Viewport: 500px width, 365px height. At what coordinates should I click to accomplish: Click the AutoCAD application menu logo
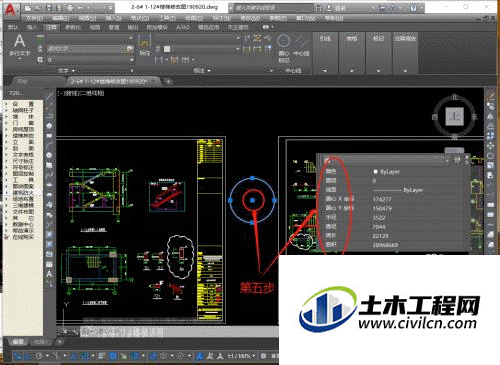(x=11, y=9)
